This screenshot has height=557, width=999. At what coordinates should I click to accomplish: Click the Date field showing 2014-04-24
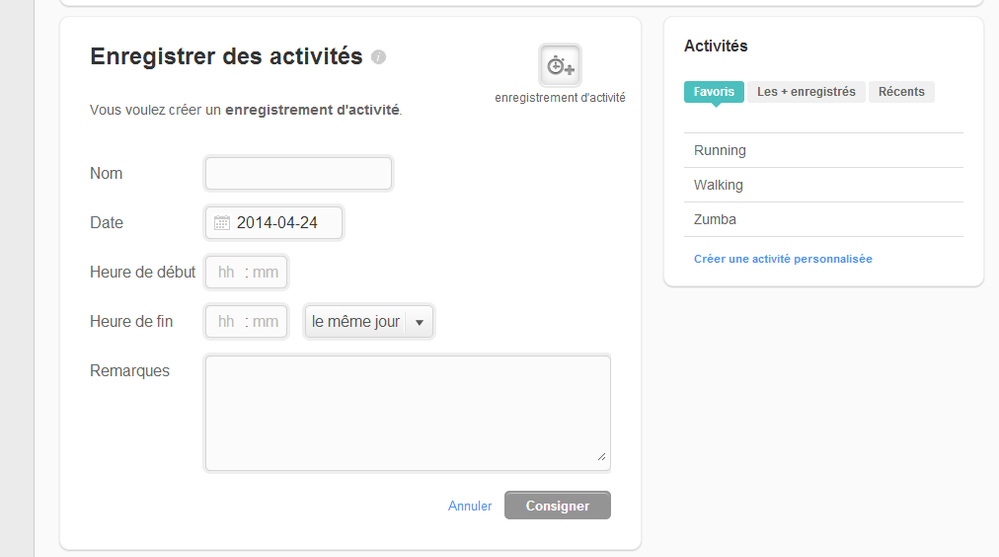[x=273, y=222]
